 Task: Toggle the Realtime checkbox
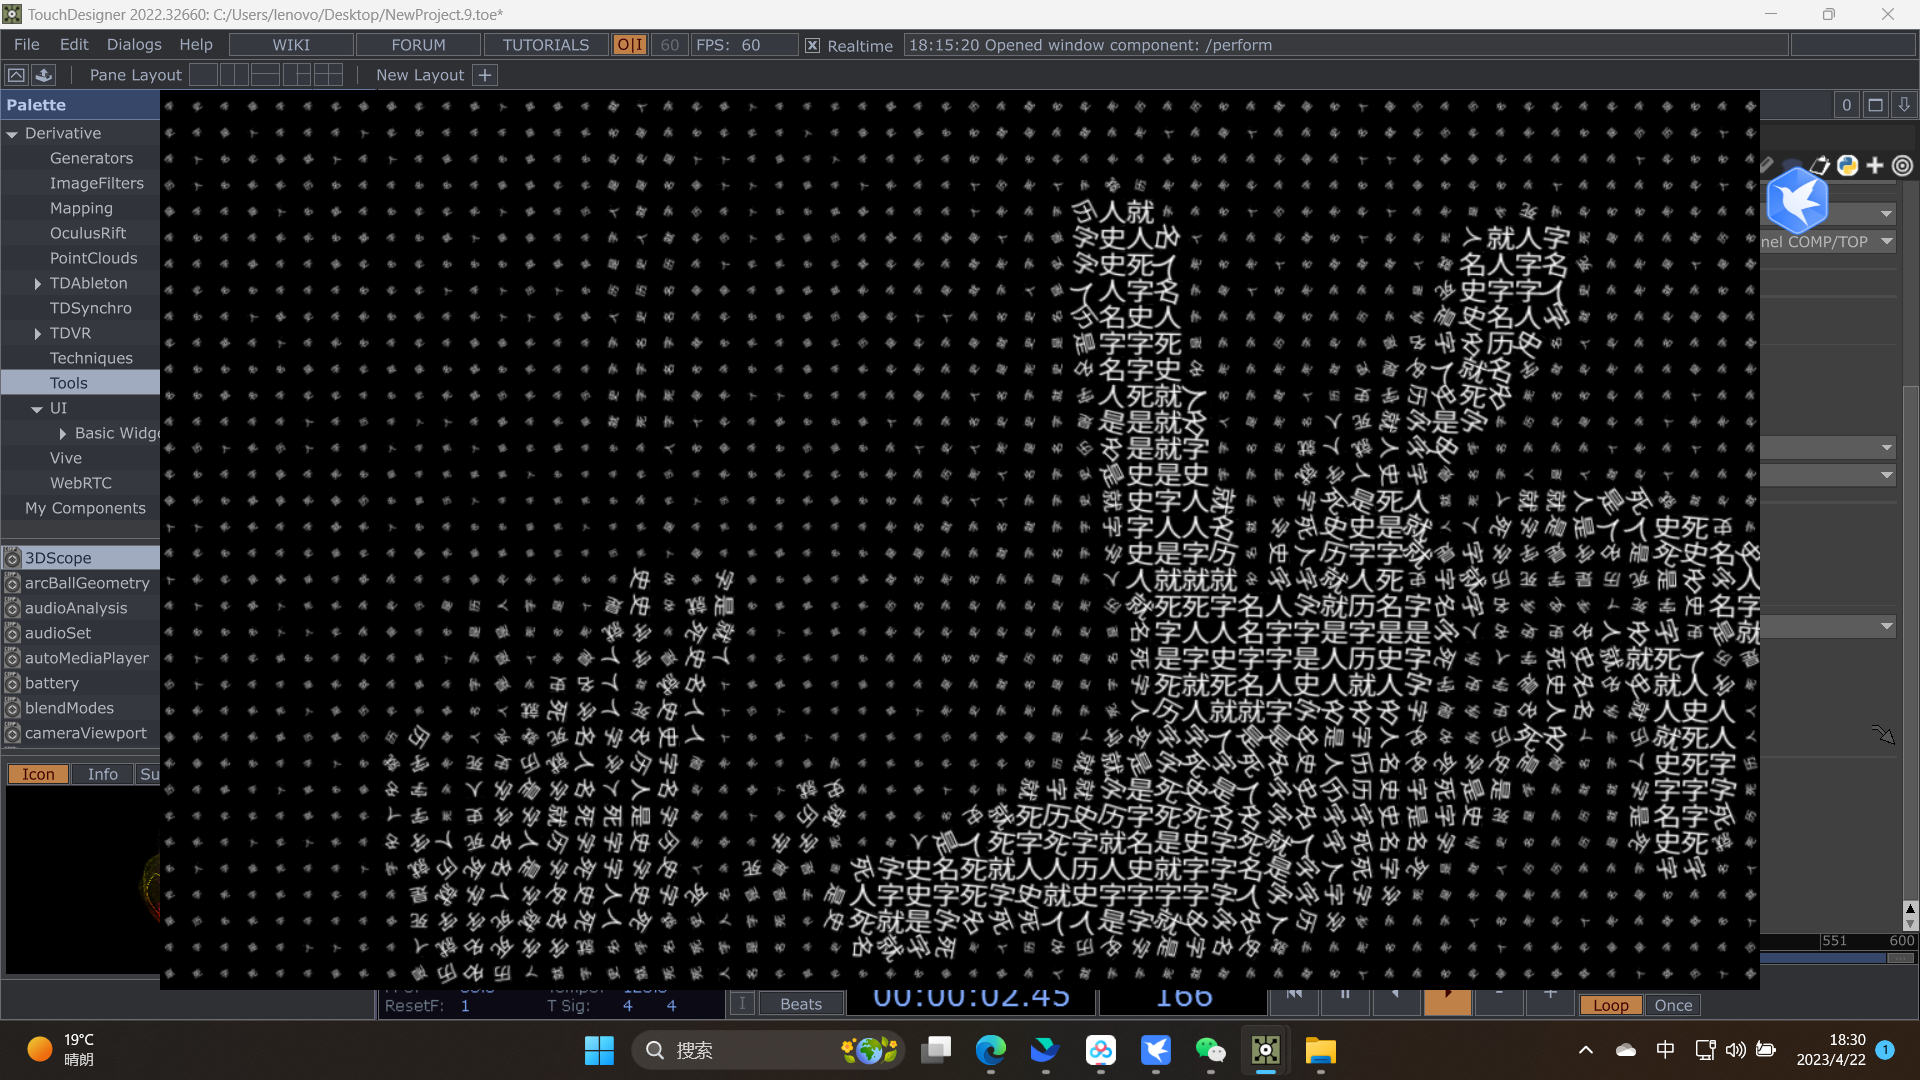click(813, 46)
